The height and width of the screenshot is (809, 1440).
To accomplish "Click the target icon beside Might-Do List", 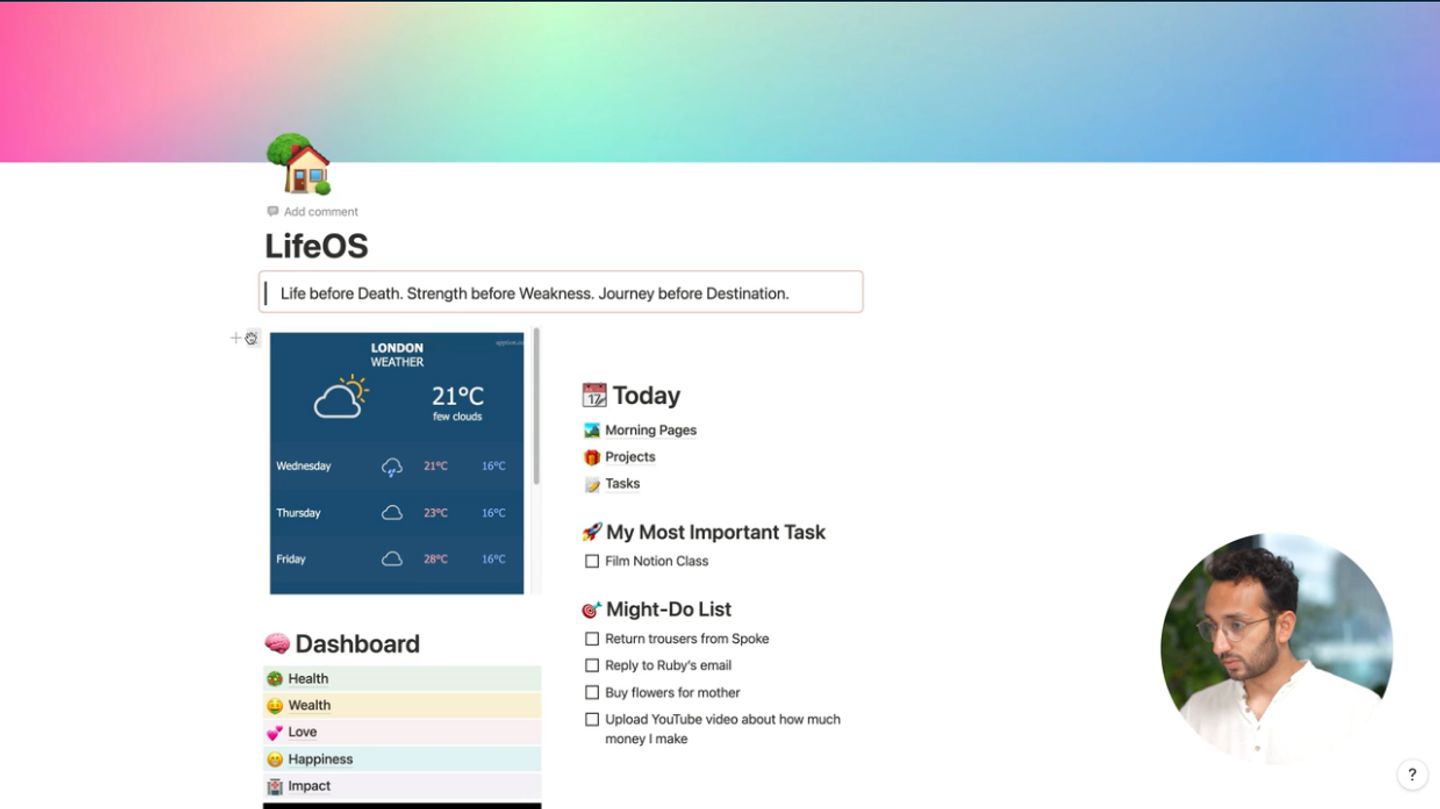I will 592,609.
